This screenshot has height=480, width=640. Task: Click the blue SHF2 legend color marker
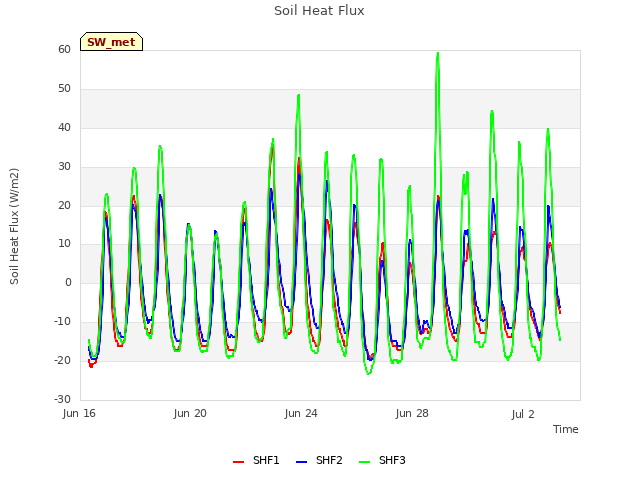point(301,462)
